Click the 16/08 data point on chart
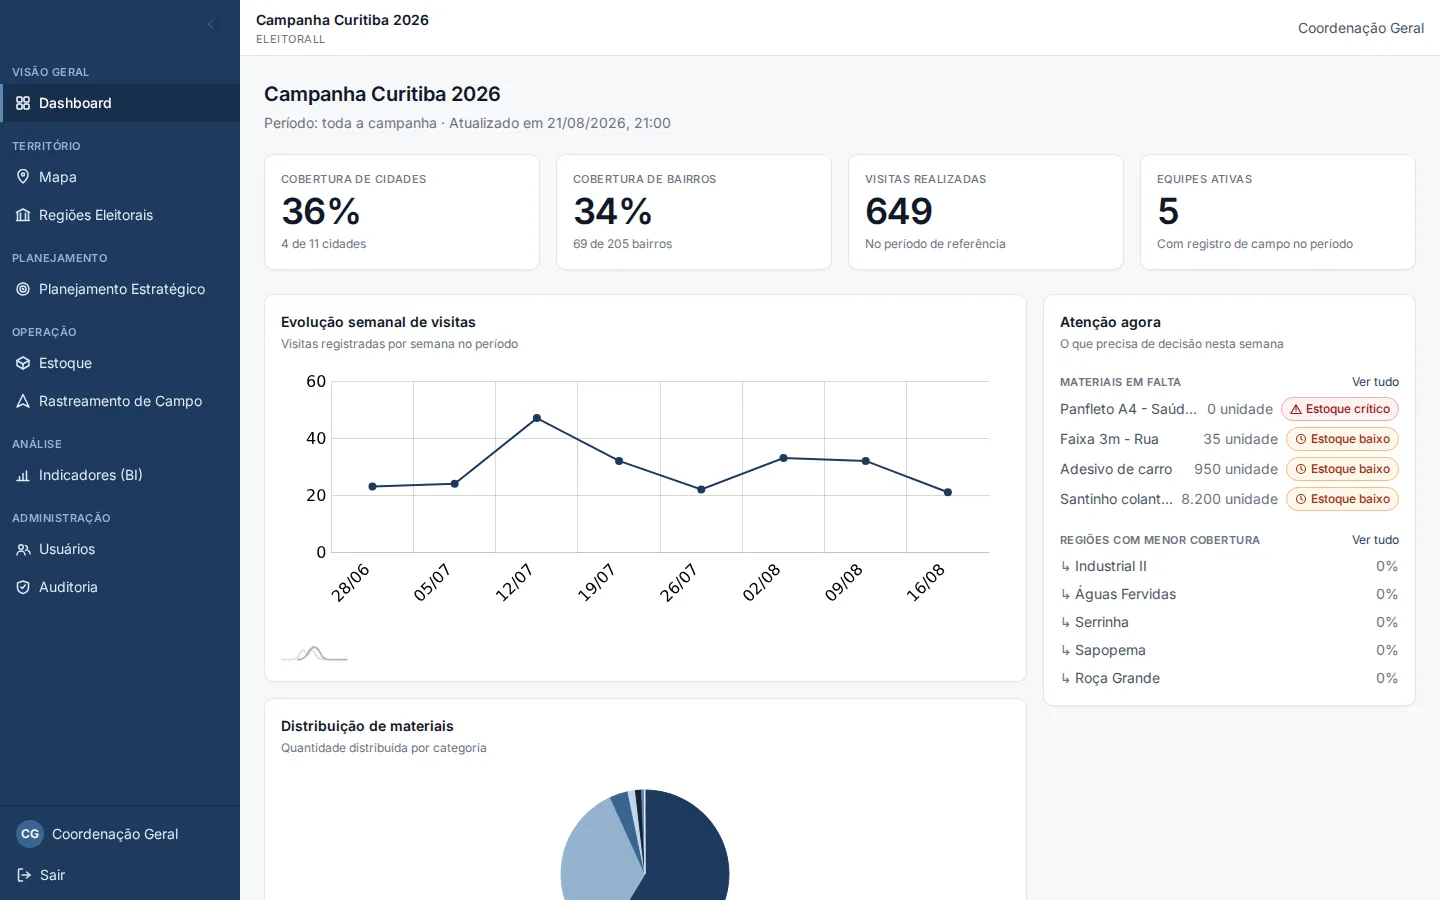 point(948,492)
